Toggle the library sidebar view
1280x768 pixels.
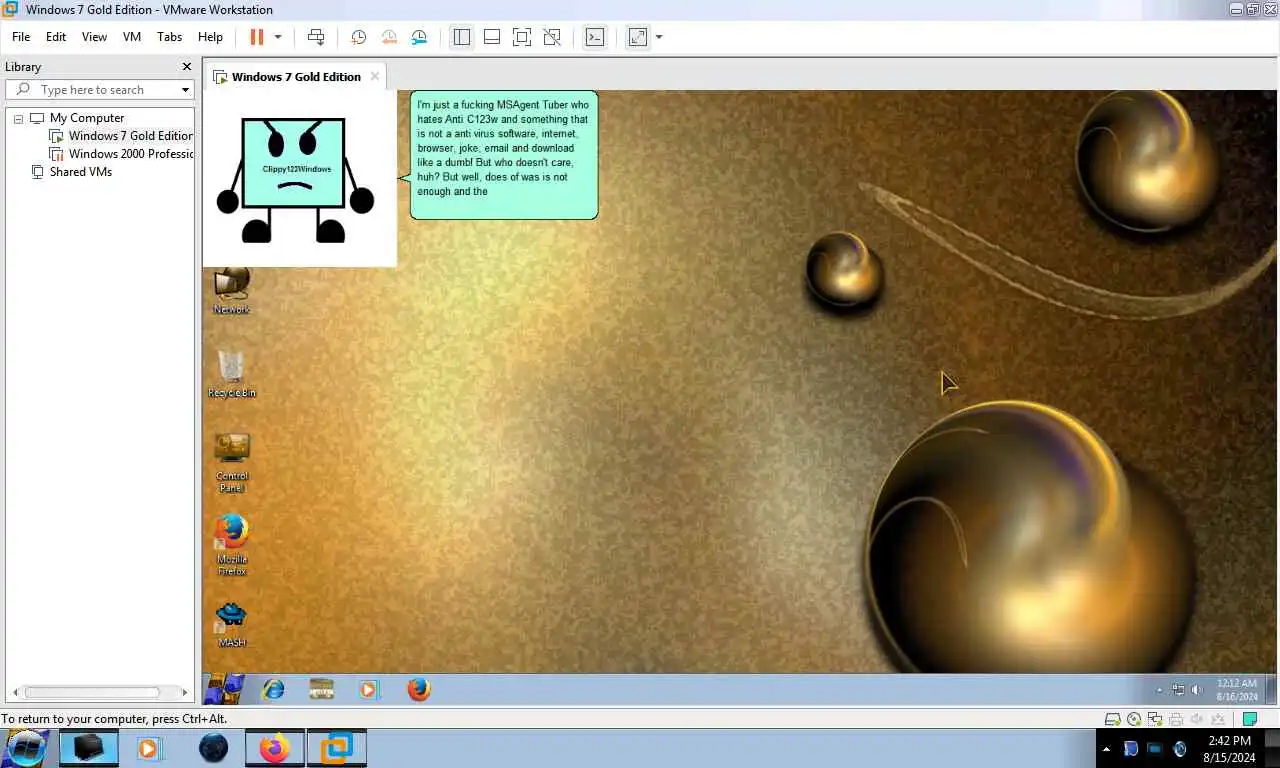(461, 37)
